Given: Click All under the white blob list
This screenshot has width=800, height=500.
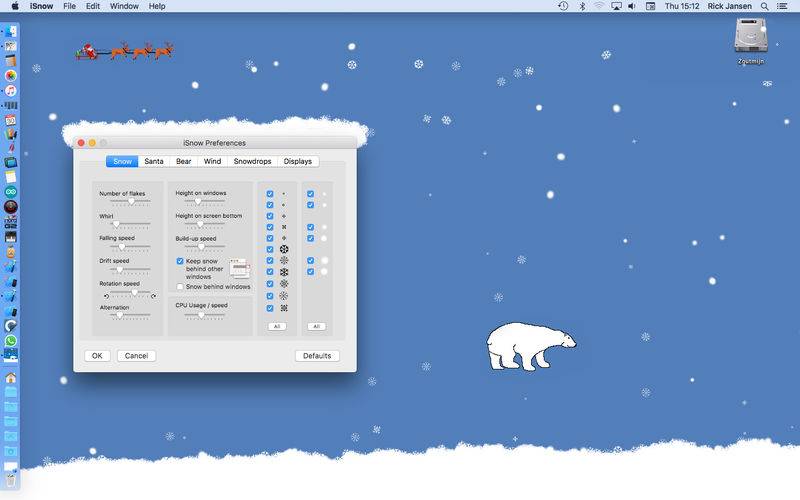Looking at the screenshot, I should point(316,326).
